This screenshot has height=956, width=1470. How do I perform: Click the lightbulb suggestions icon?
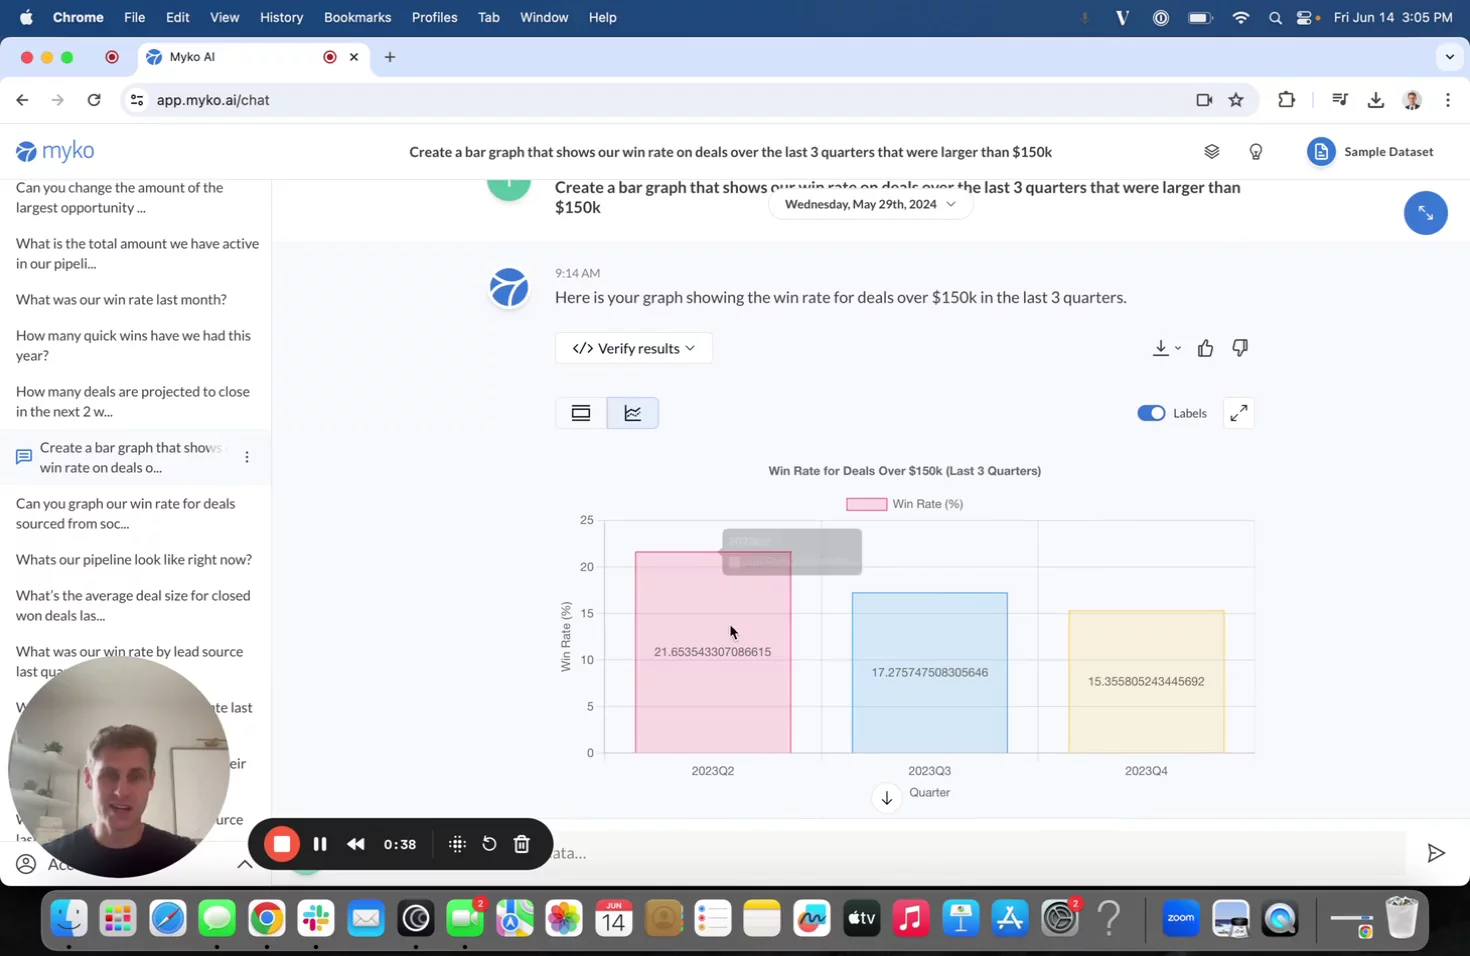tap(1256, 152)
